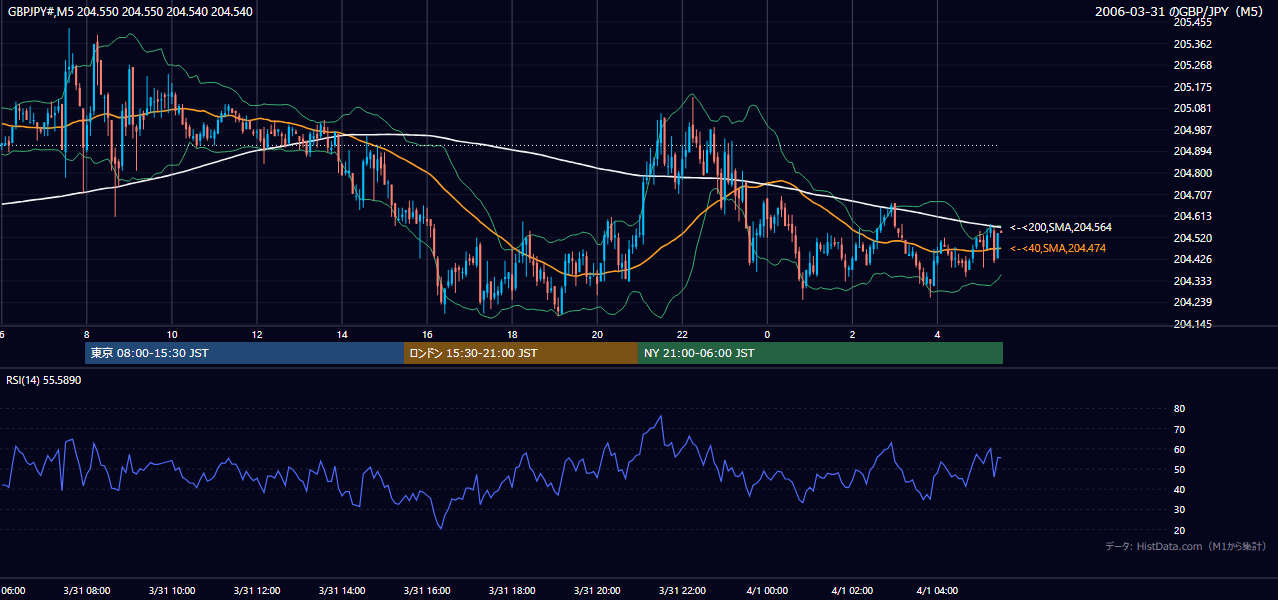Click hour label 16 under the price chart

(x=427, y=334)
